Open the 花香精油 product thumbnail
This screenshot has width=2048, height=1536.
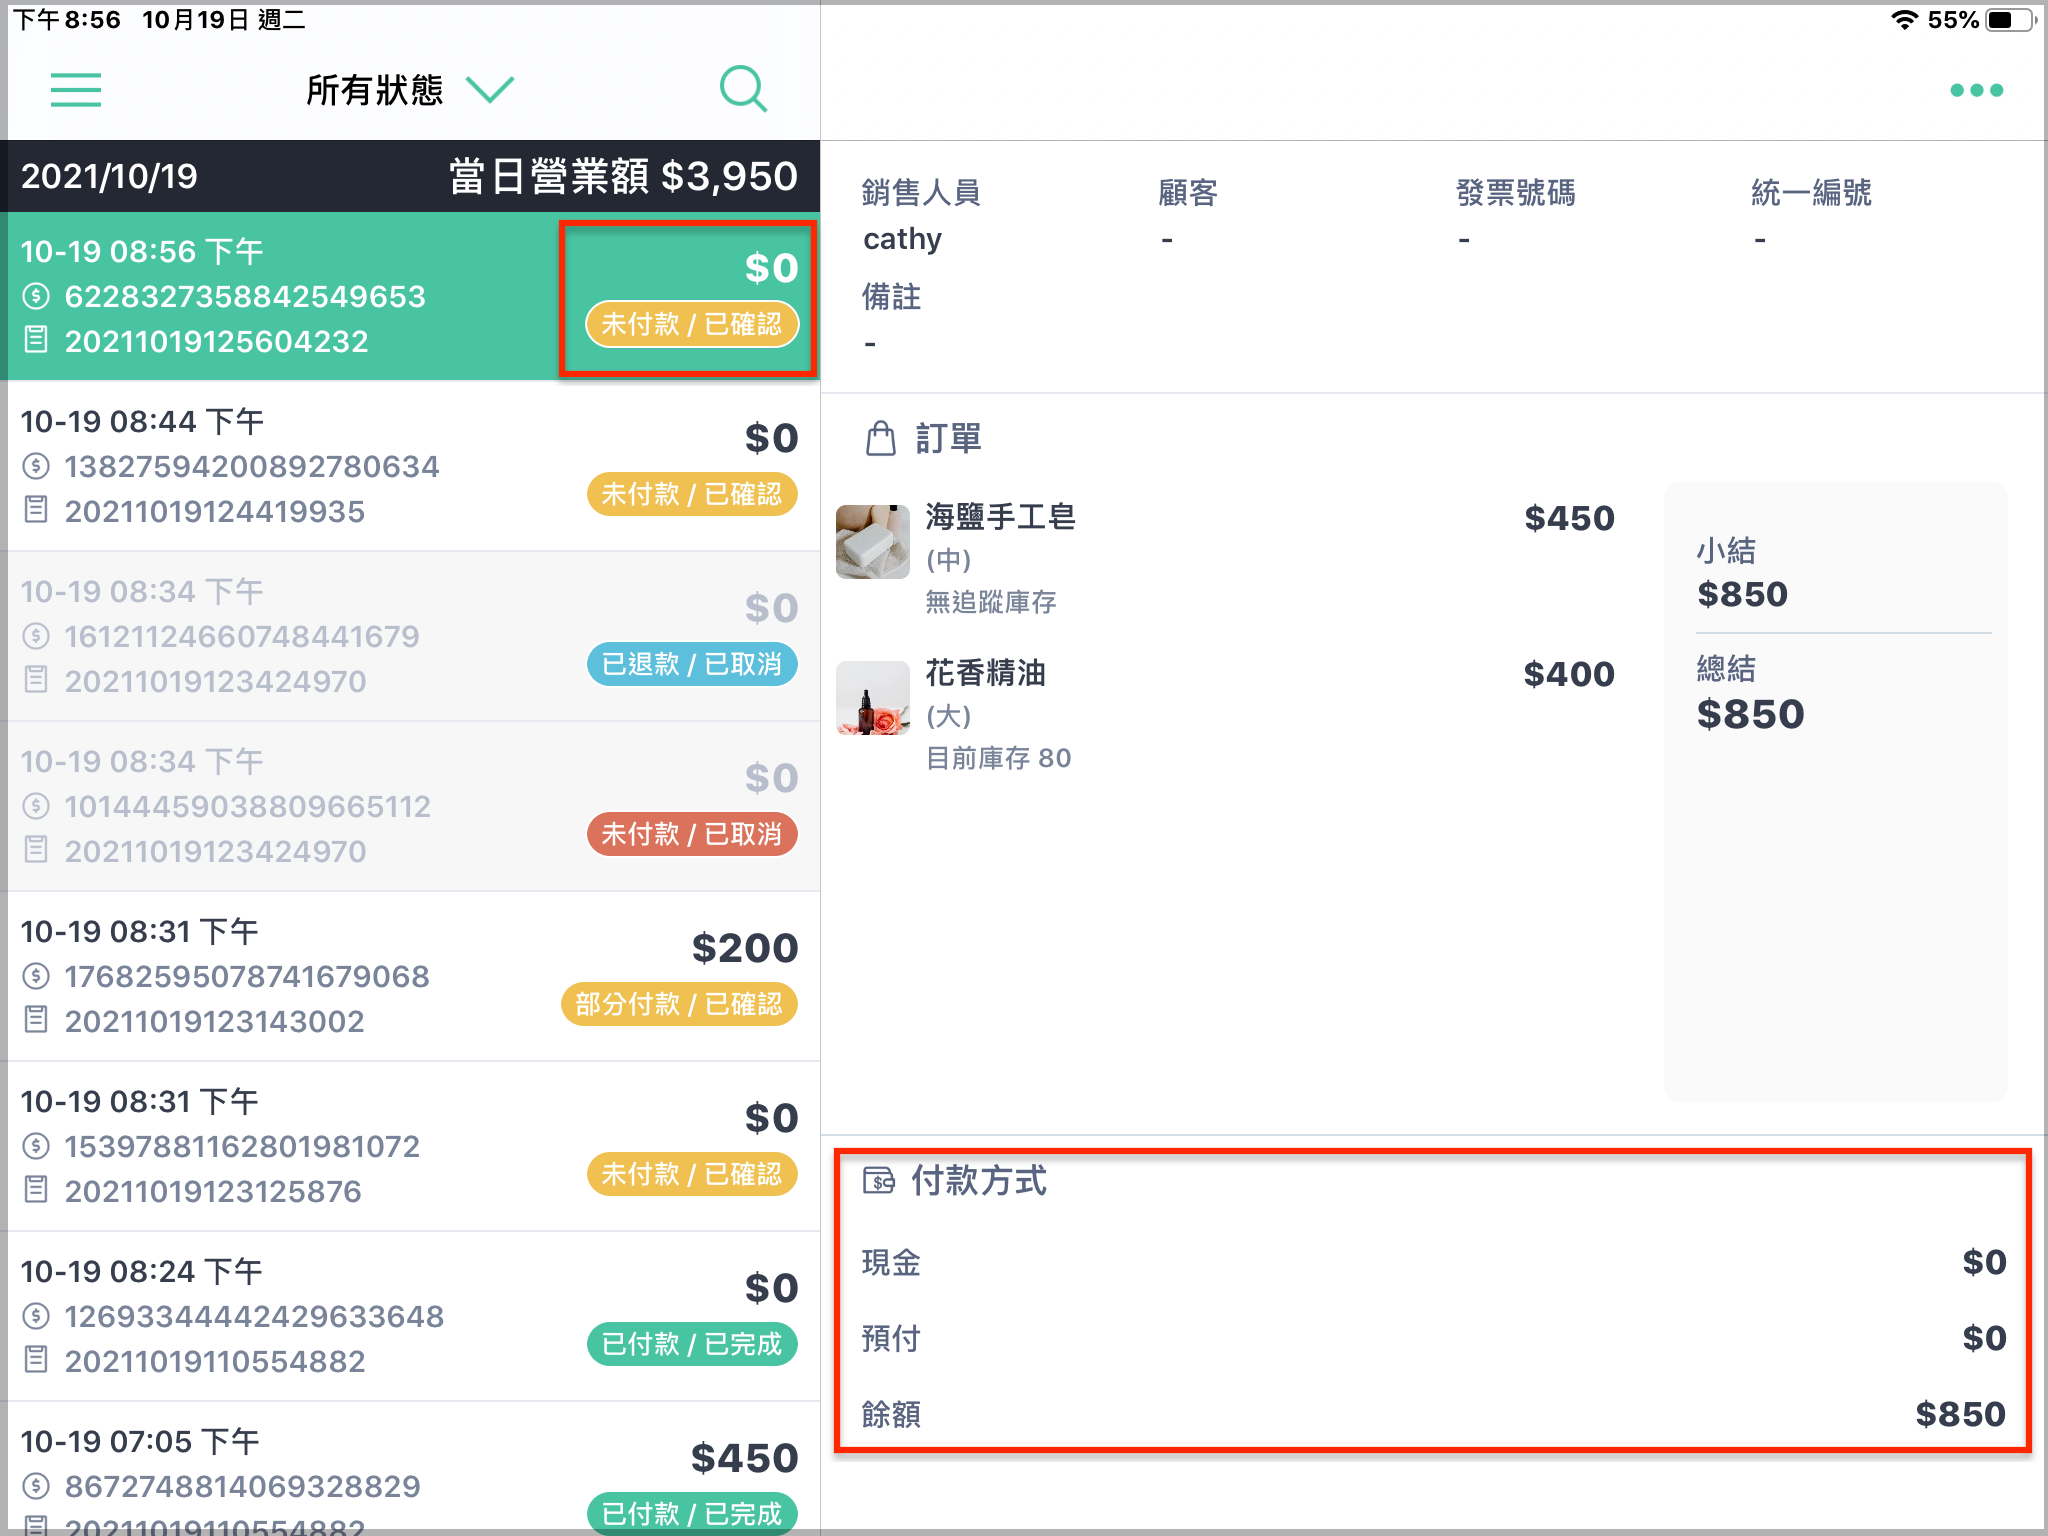point(873,697)
